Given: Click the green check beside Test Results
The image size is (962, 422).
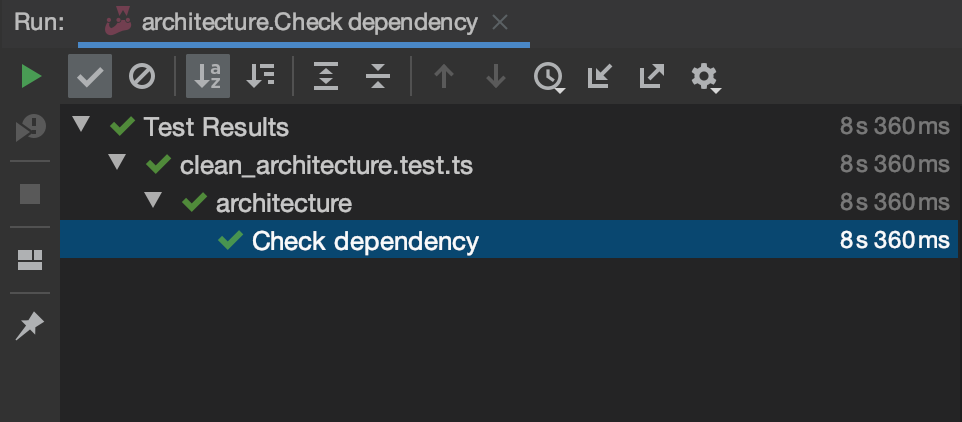Looking at the screenshot, I should click(123, 127).
